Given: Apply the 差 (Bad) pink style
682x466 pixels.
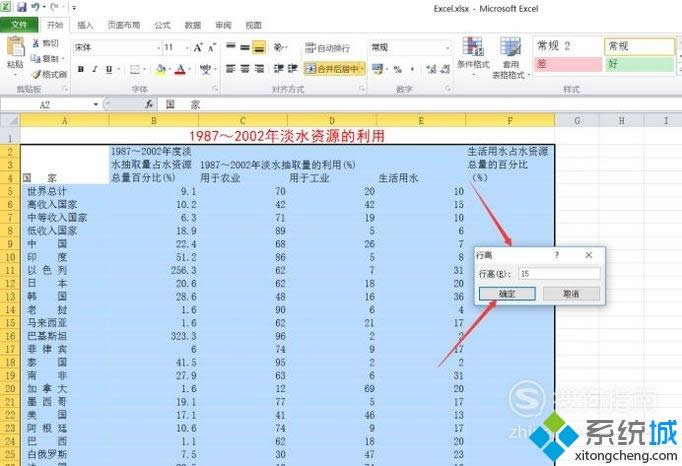Looking at the screenshot, I should pos(568,64).
